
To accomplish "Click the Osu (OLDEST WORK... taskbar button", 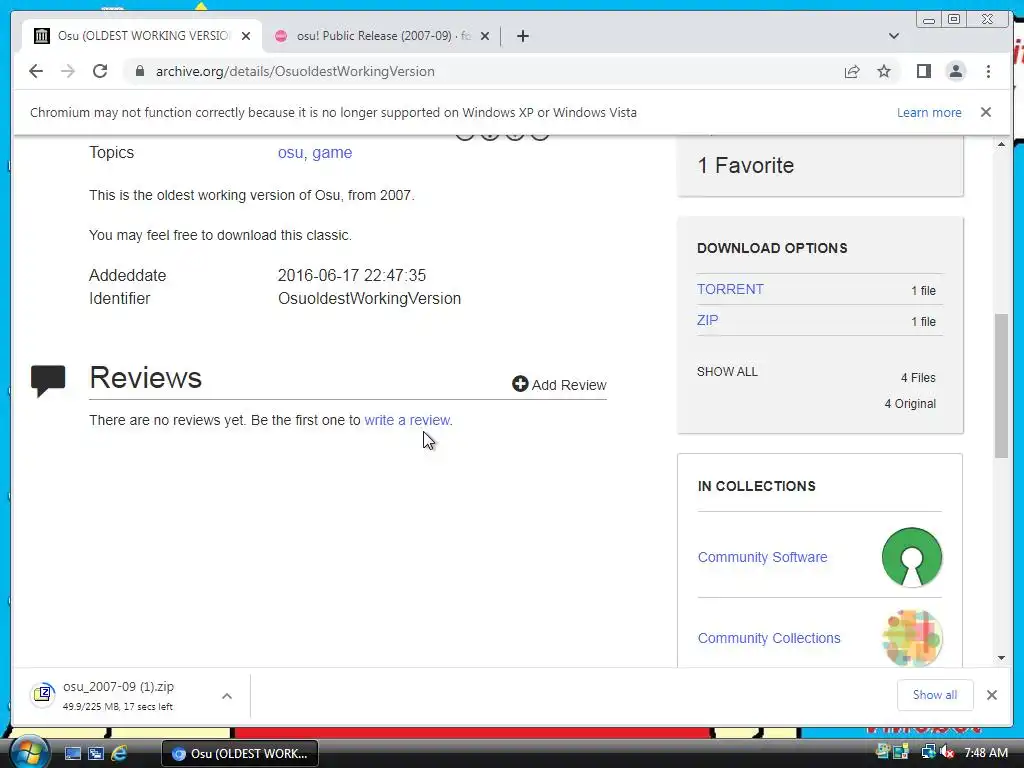I will tap(240, 753).
